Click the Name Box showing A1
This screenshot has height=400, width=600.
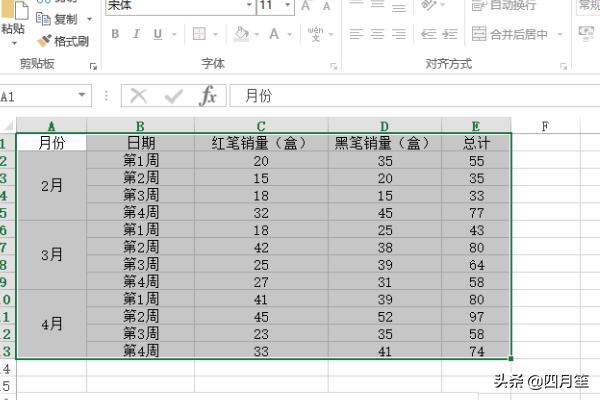(38, 96)
